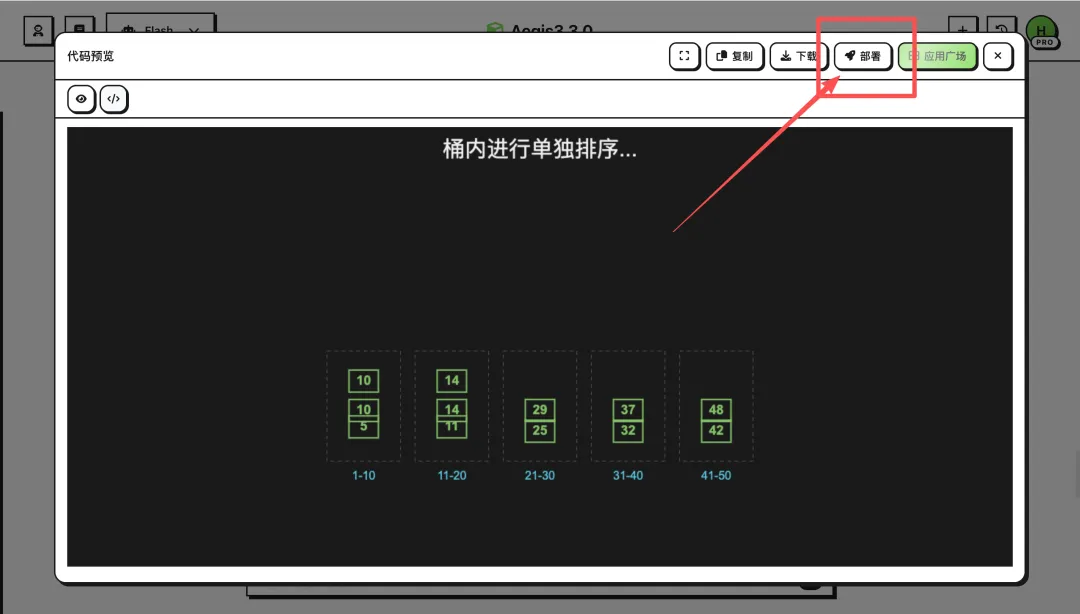Screen dimensions: 1080x614
Task: Select the 31-40 bucket label
Action: [627, 475]
